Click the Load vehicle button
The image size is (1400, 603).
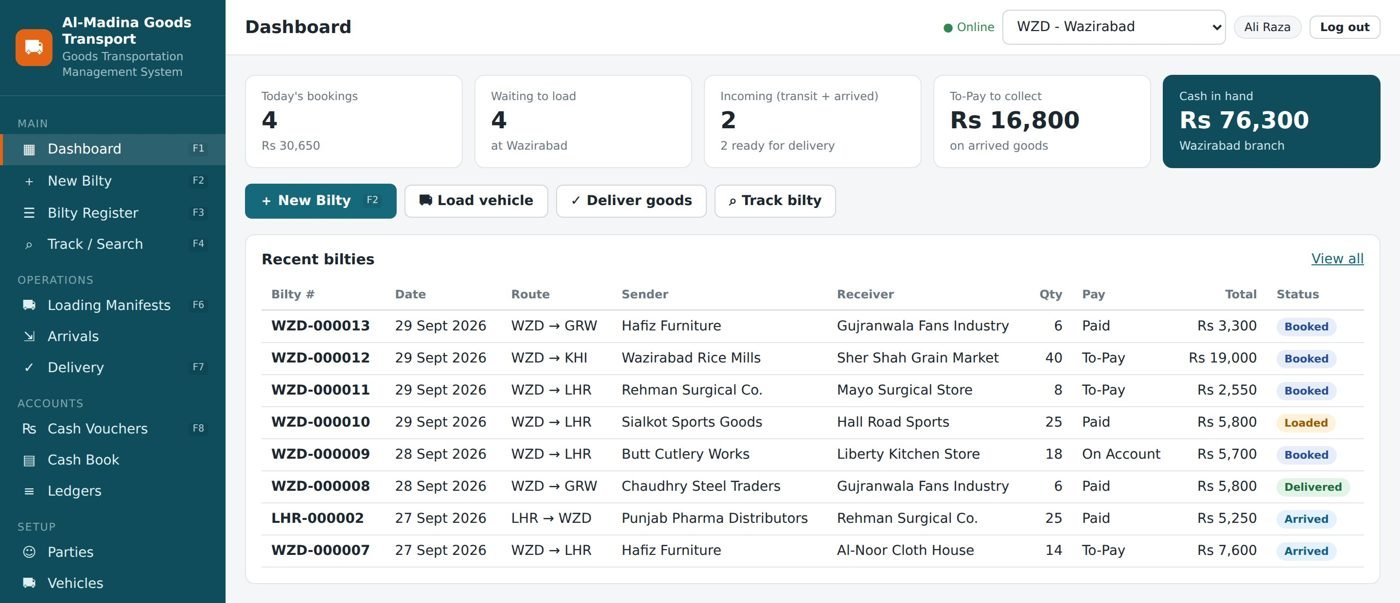pyautogui.click(x=476, y=201)
